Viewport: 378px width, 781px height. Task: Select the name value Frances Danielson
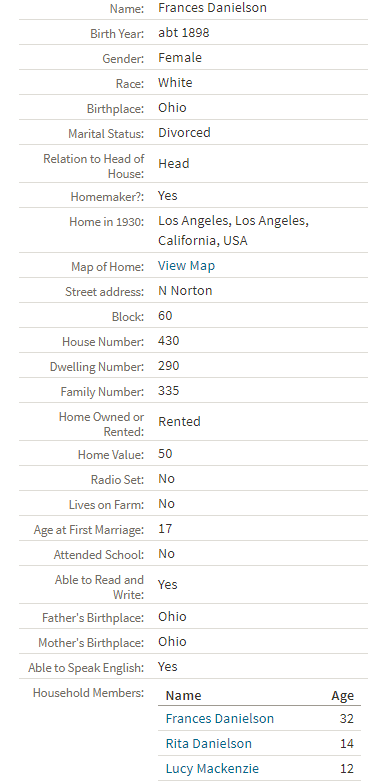(x=212, y=7)
